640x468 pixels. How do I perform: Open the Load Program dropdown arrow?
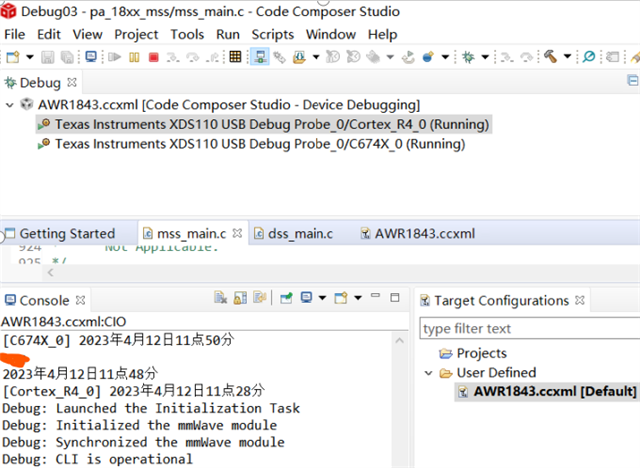[316, 57]
